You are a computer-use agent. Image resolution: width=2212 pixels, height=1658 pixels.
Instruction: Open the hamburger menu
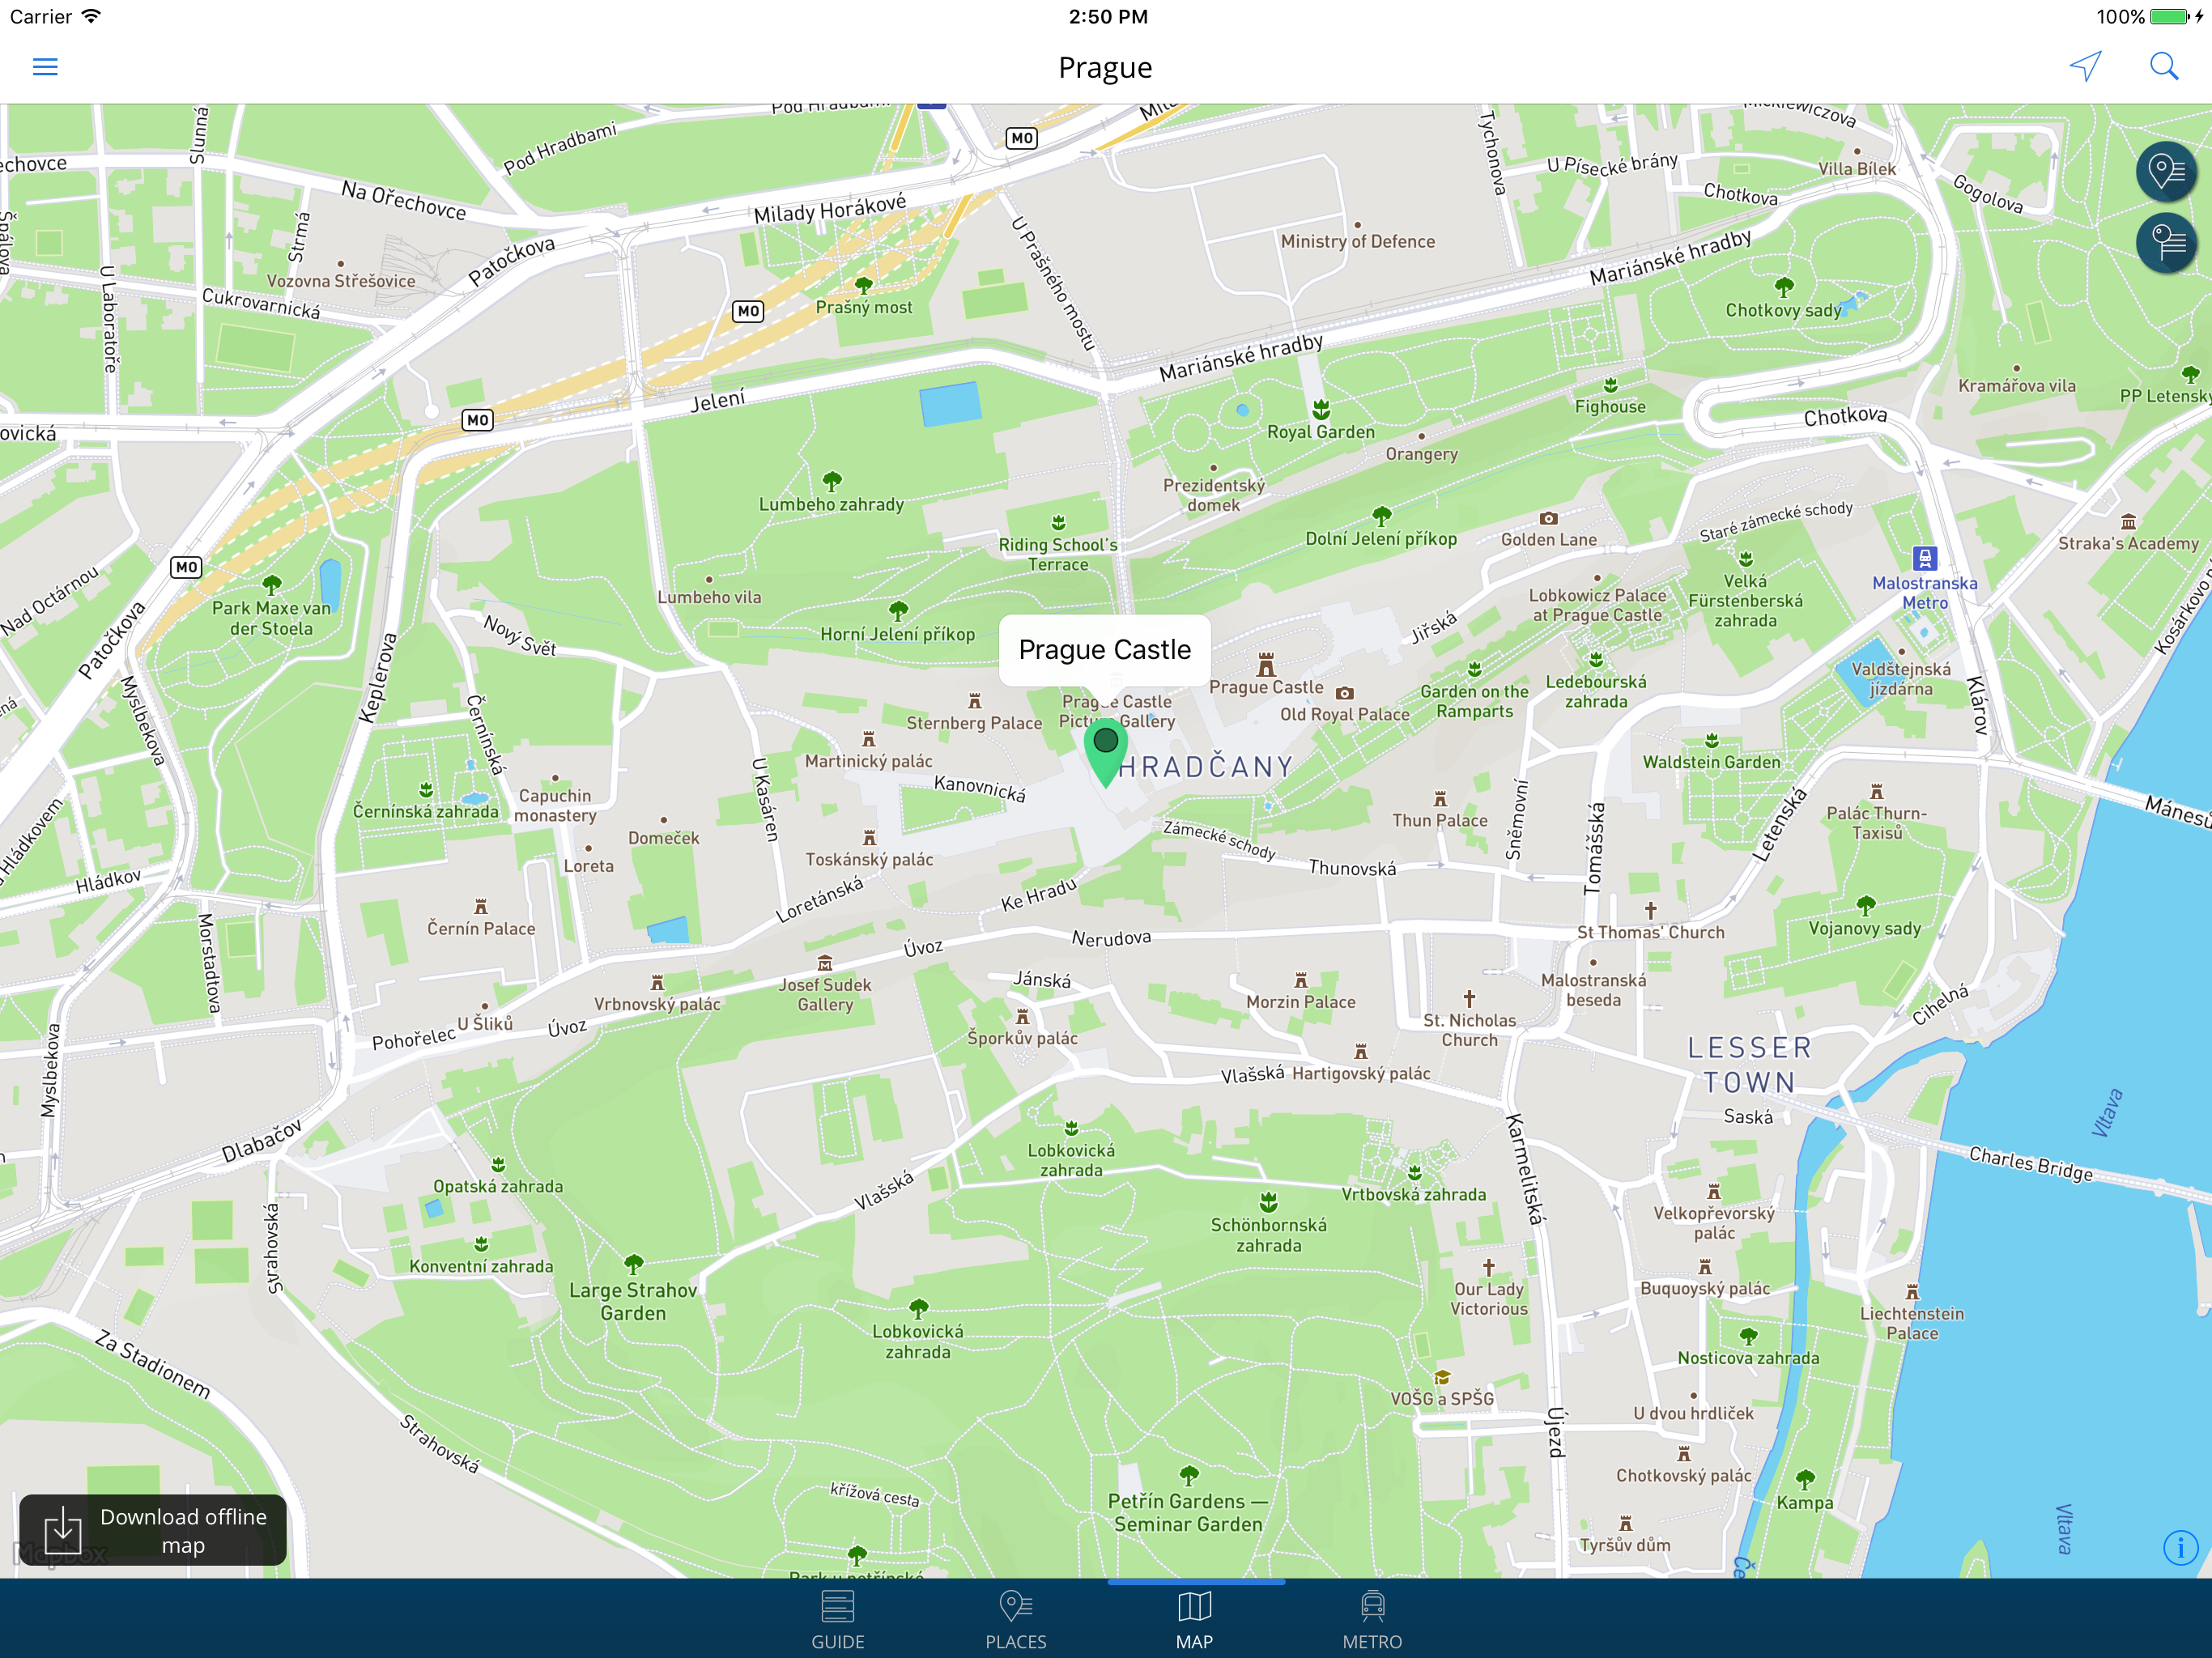[x=45, y=67]
